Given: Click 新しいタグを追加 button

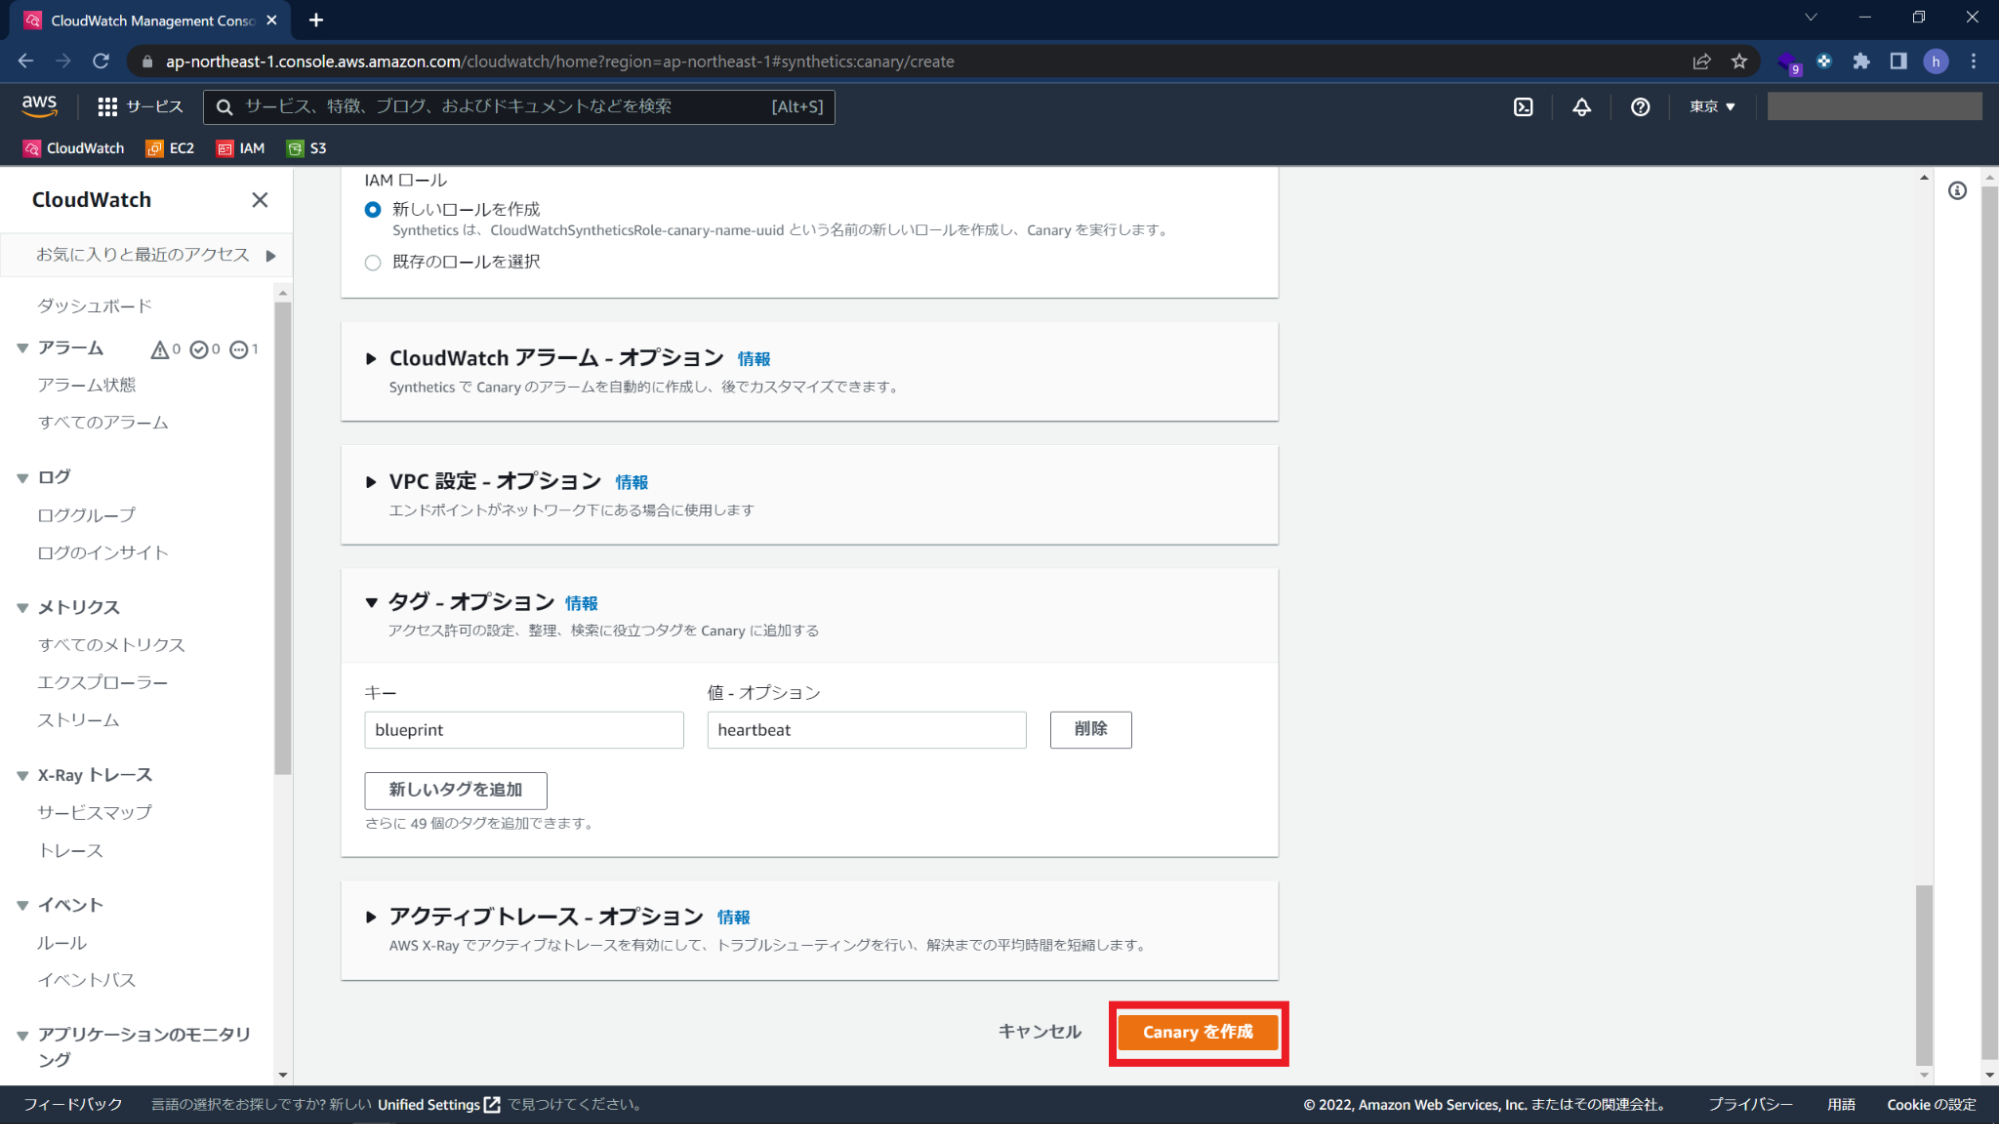Looking at the screenshot, I should pos(456,790).
